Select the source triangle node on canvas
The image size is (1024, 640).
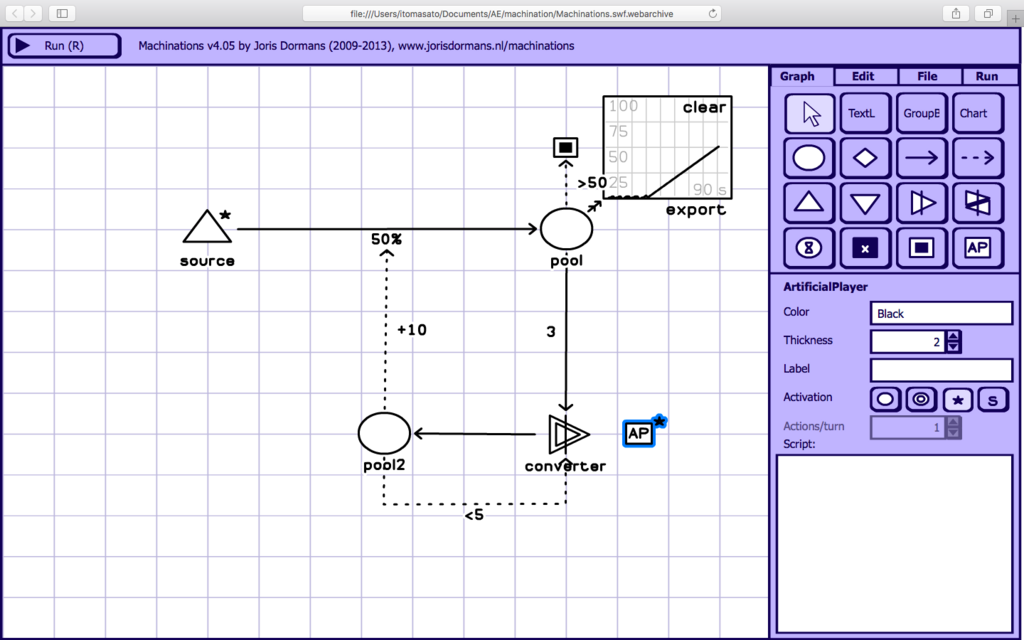click(x=208, y=227)
